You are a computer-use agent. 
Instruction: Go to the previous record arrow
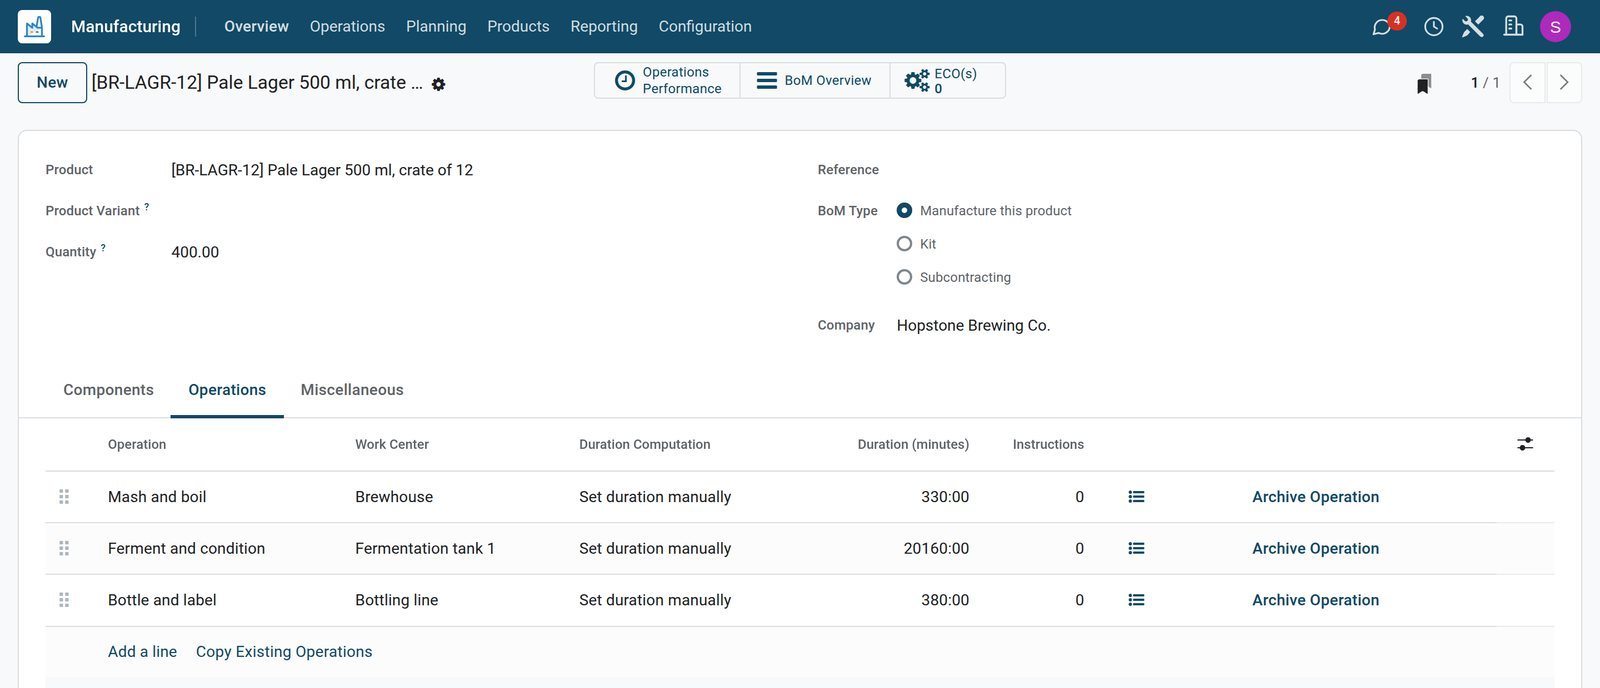pyautogui.click(x=1527, y=83)
